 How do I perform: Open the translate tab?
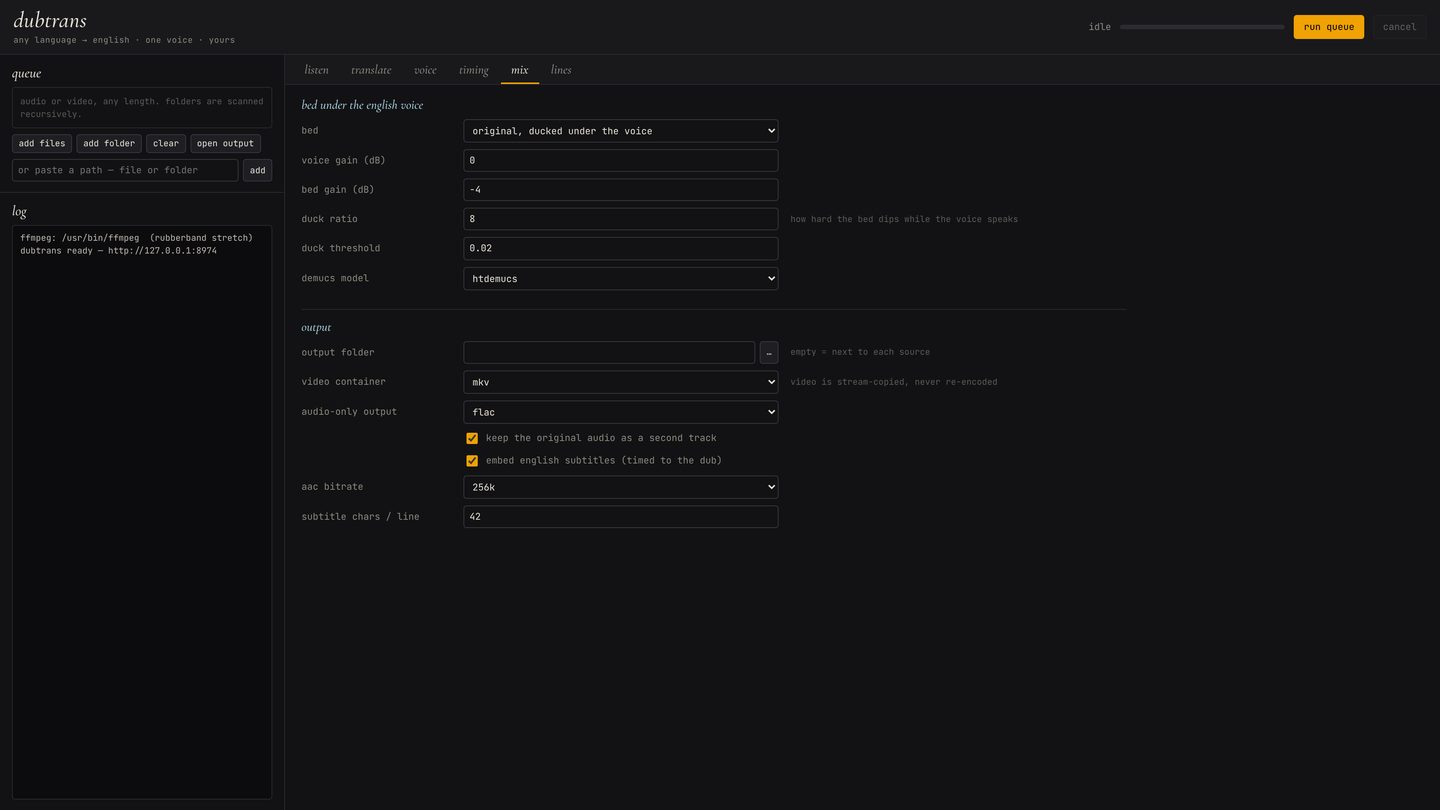point(371,70)
